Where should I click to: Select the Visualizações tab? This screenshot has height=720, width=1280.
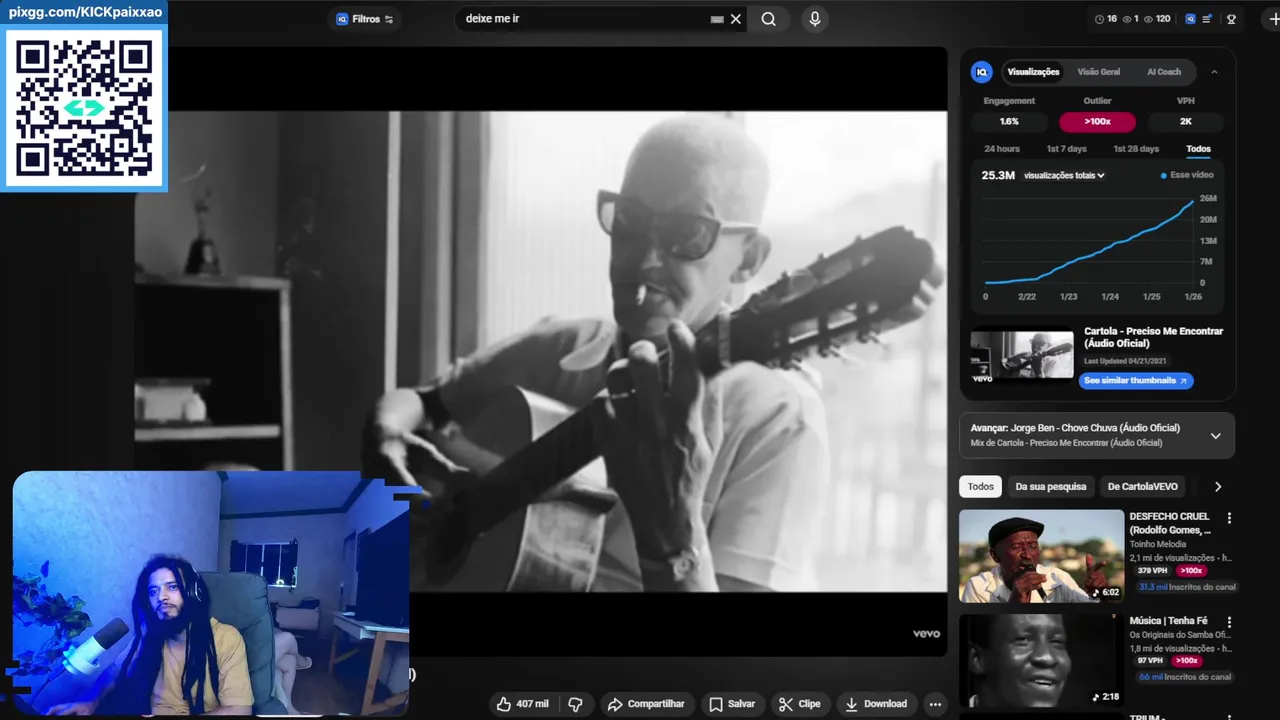(x=1033, y=72)
